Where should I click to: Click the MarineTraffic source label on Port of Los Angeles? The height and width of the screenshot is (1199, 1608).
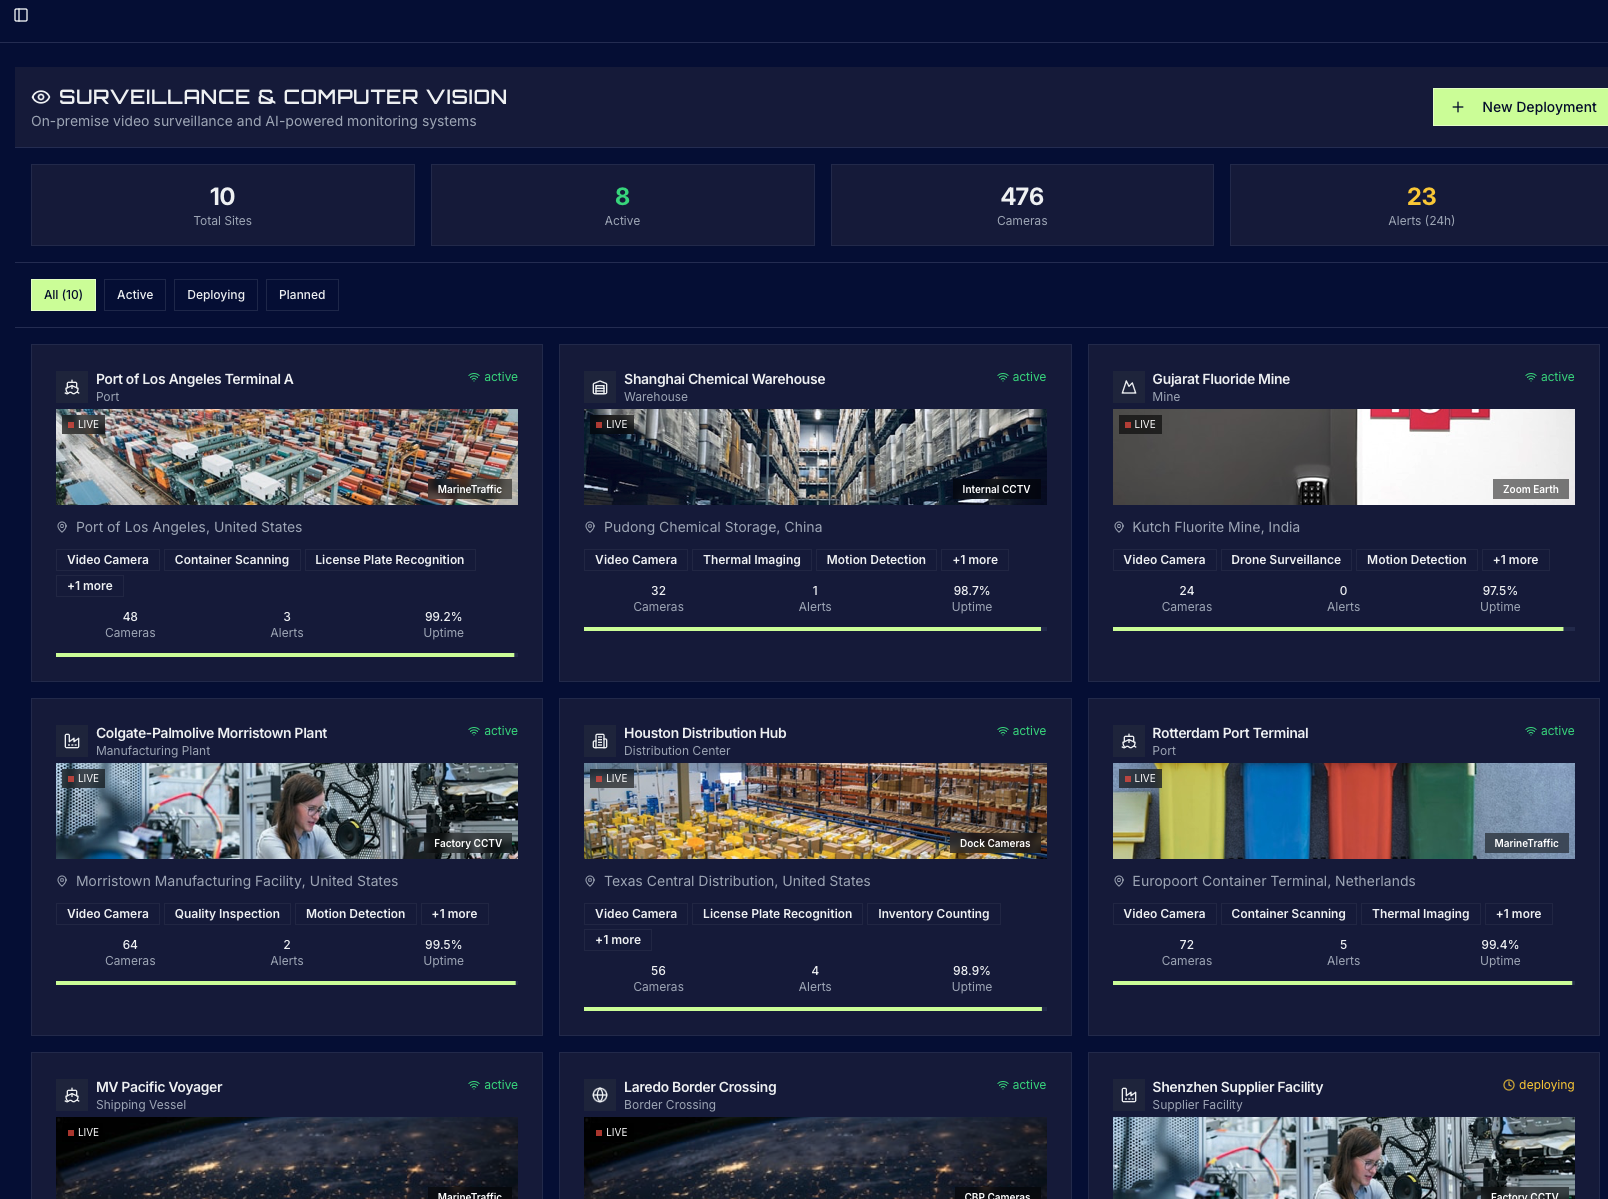[x=470, y=489]
